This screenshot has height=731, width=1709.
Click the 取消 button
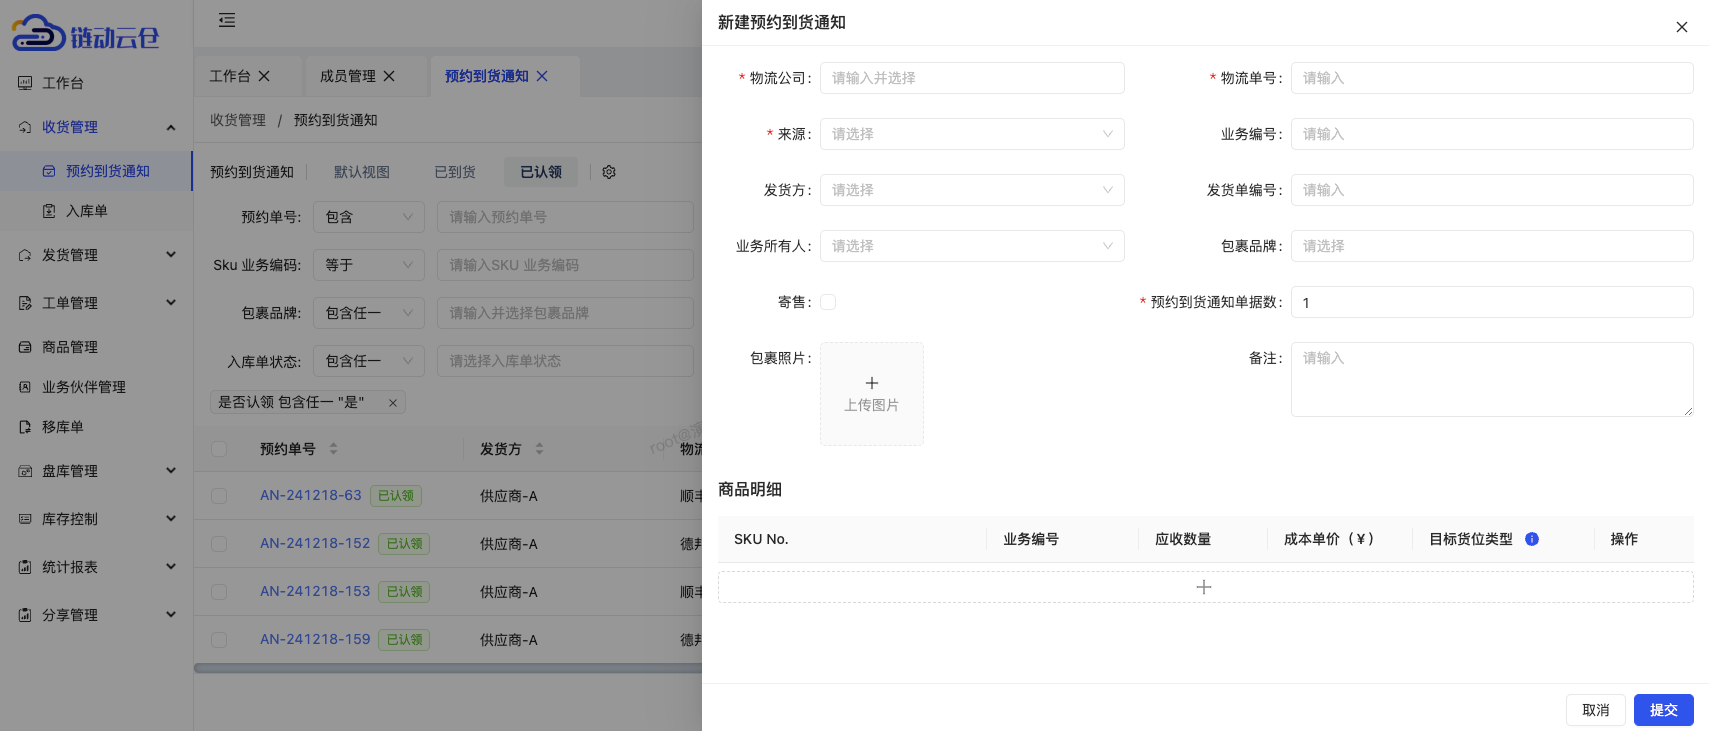1596,710
